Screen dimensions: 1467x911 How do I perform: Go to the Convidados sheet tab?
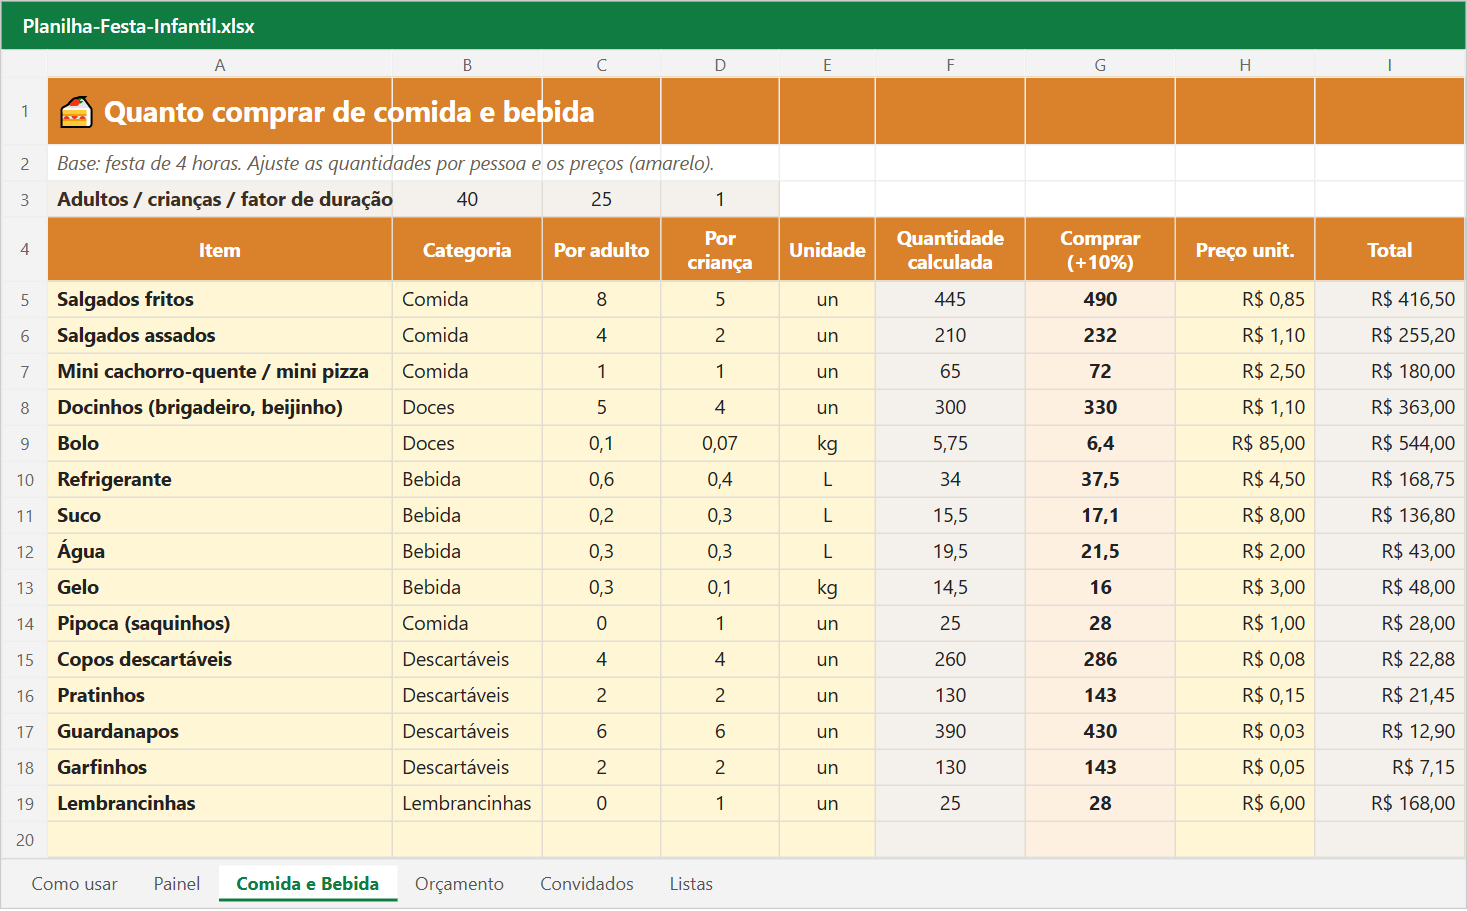587,884
